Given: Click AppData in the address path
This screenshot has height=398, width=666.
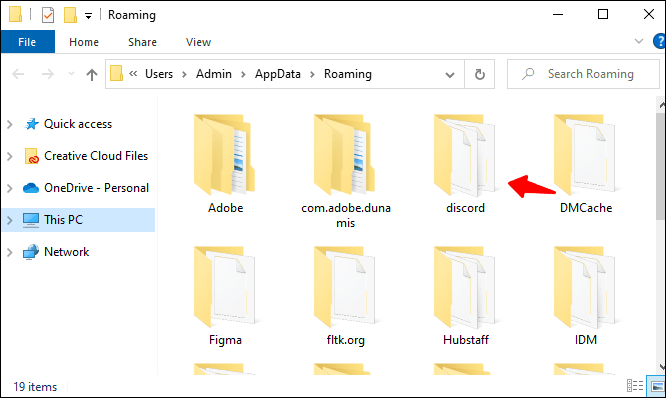Looking at the screenshot, I should tap(278, 74).
